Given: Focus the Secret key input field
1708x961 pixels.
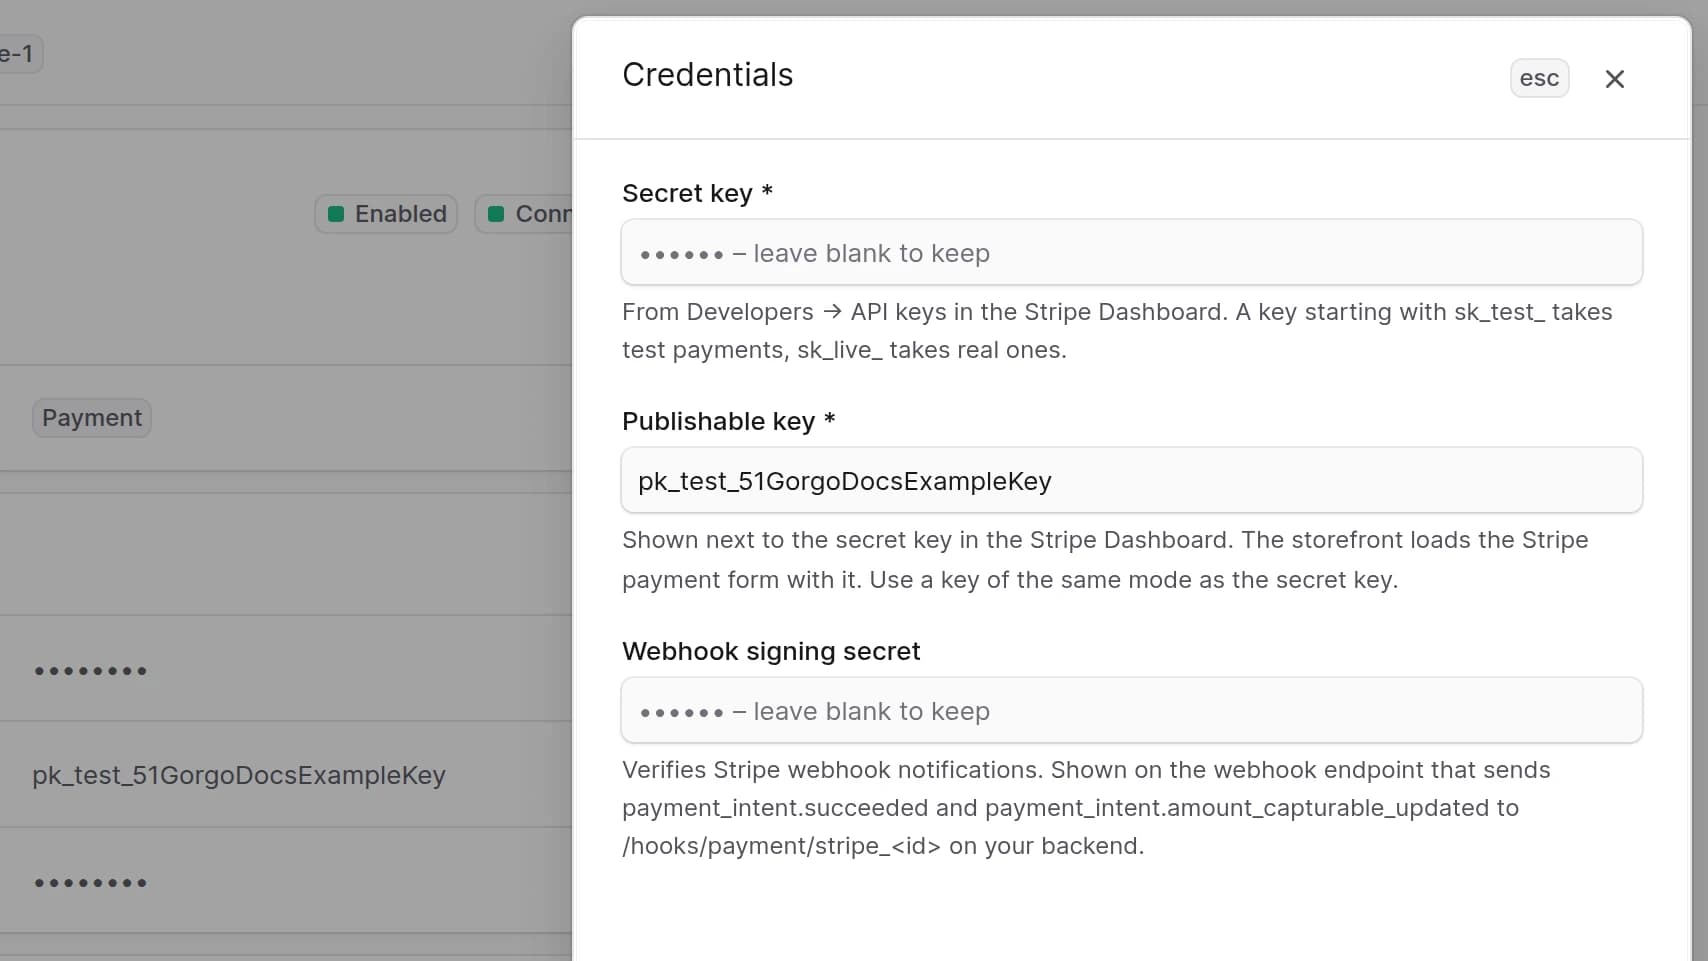Looking at the screenshot, I should click(1131, 253).
